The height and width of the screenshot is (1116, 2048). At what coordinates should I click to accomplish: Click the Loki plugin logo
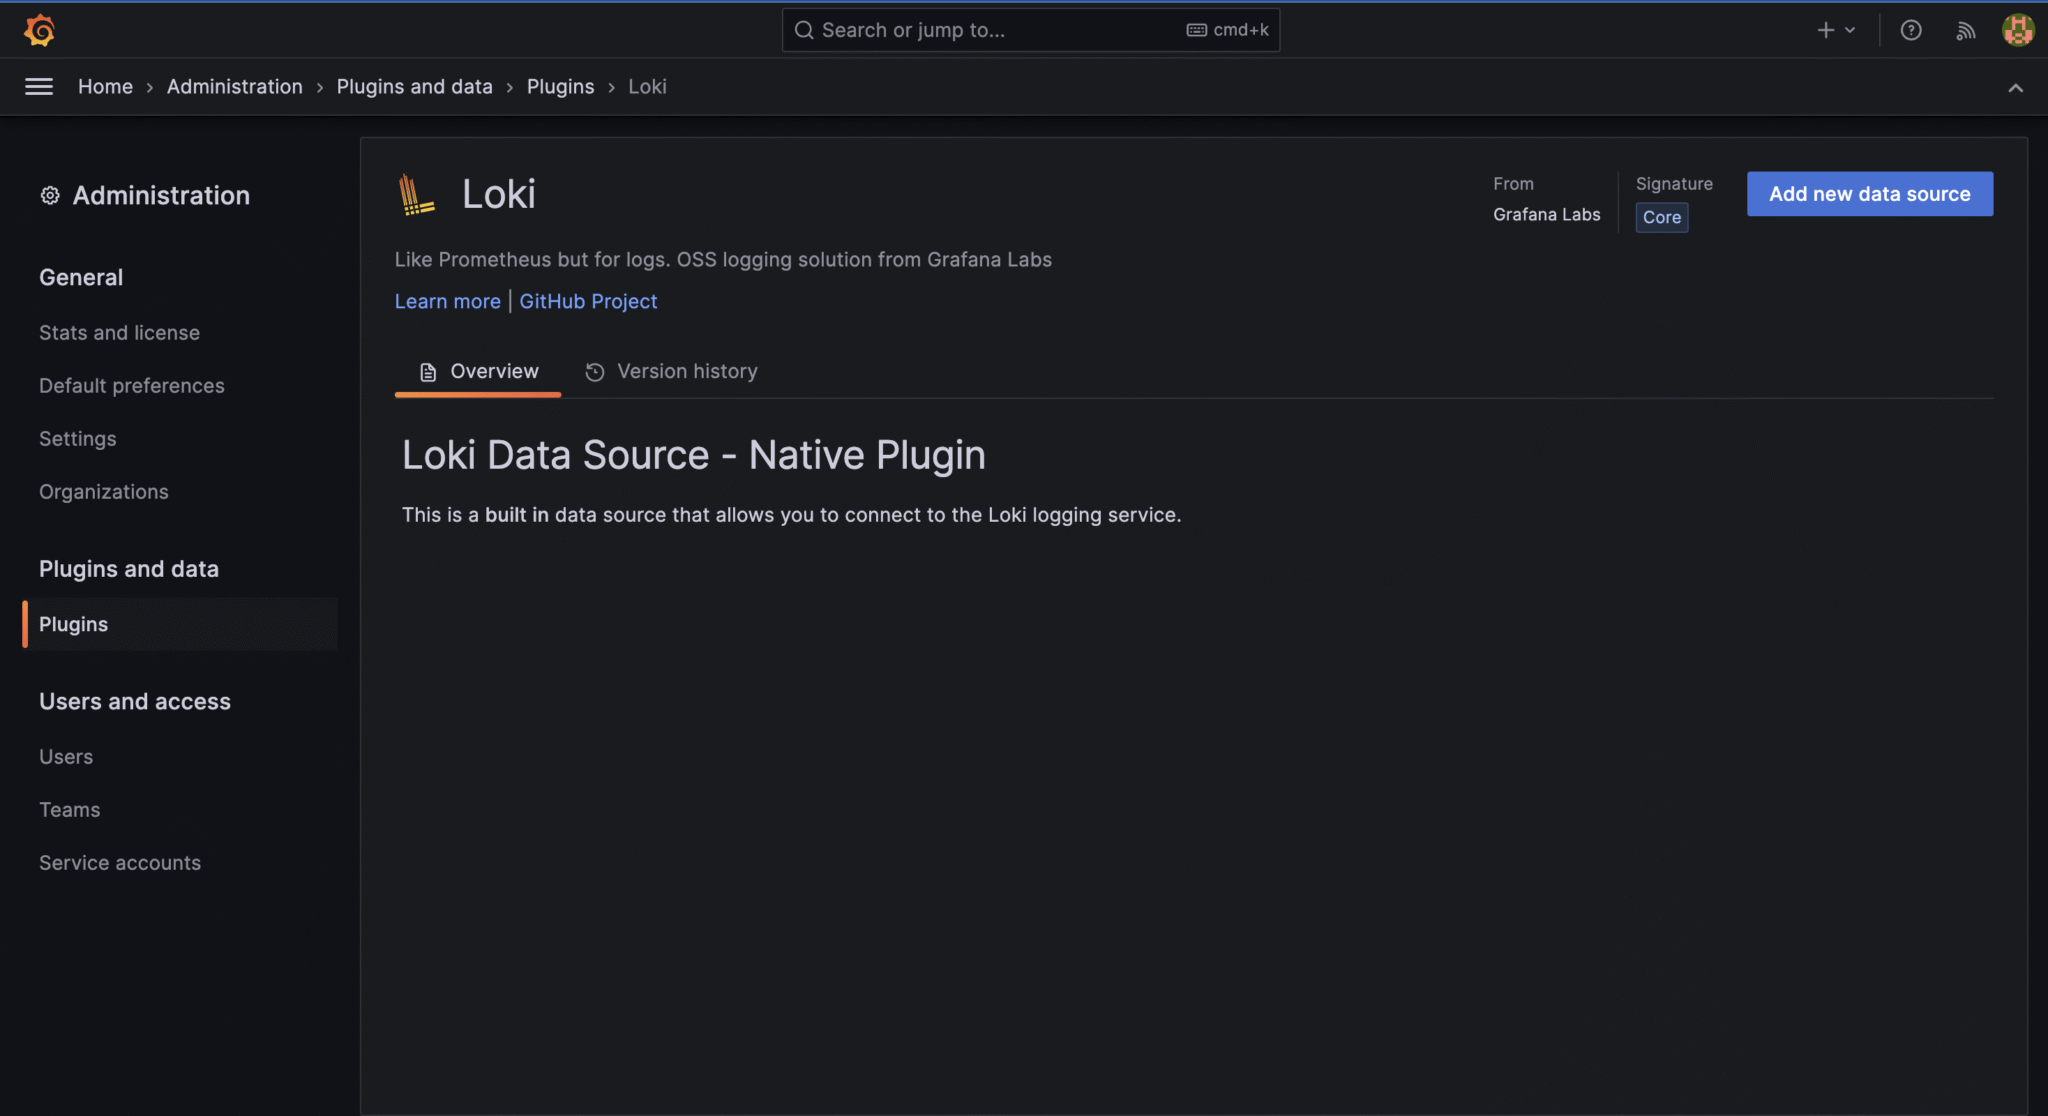[x=415, y=192]
